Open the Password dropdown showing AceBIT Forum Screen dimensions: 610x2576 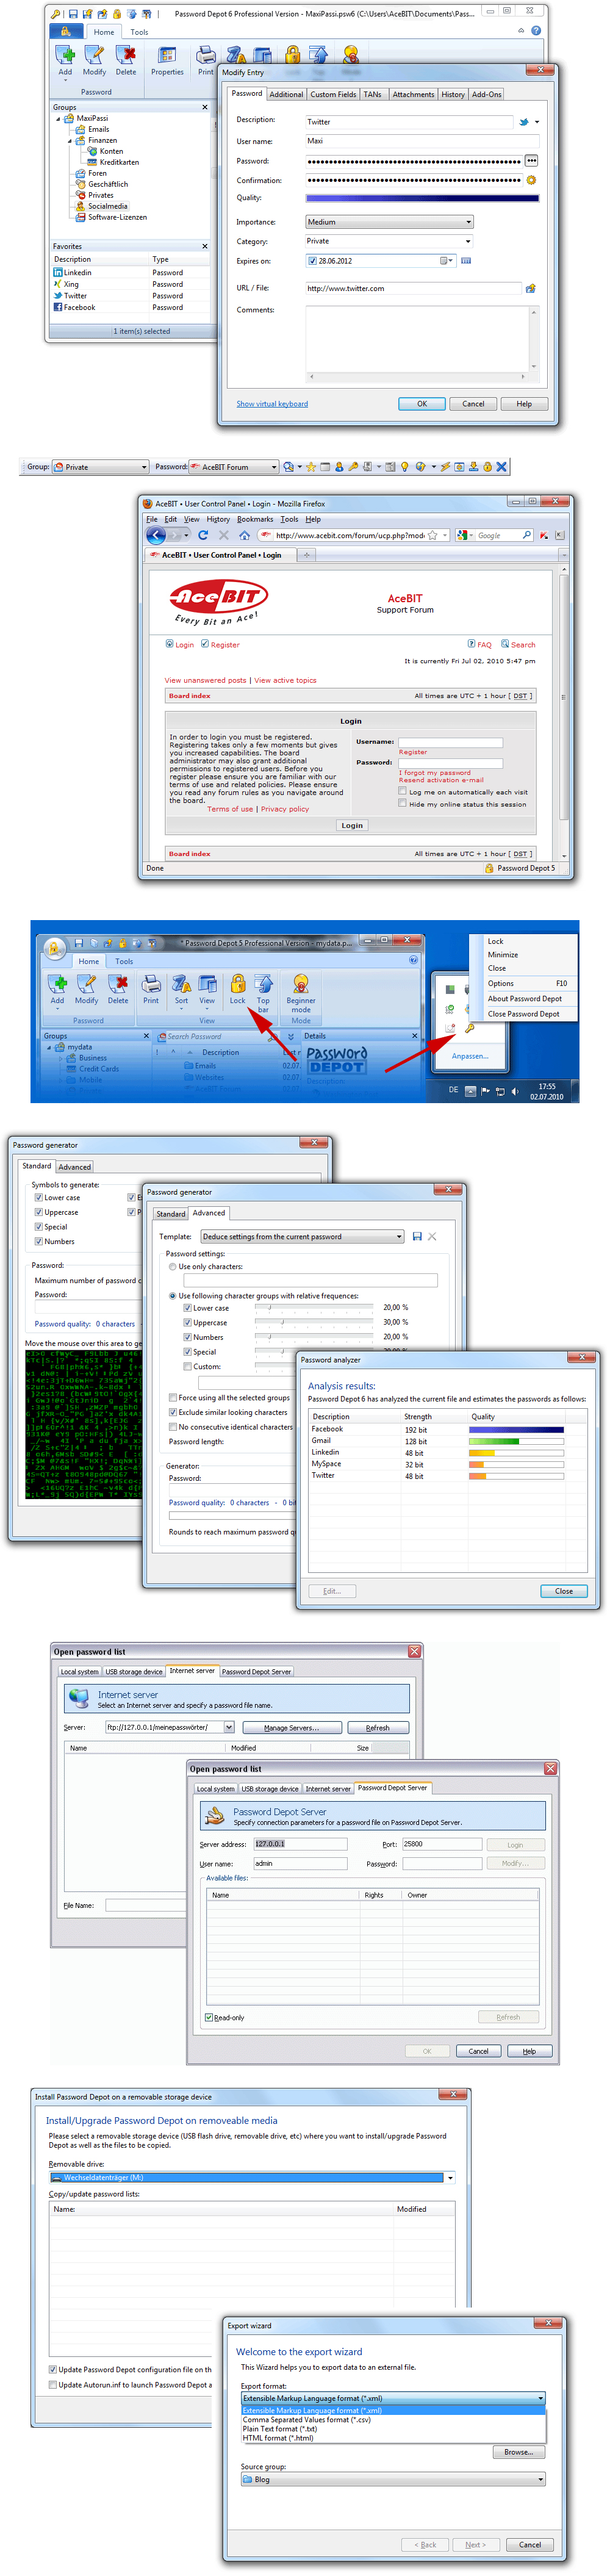pyautogui.click(x=234, y=467)
